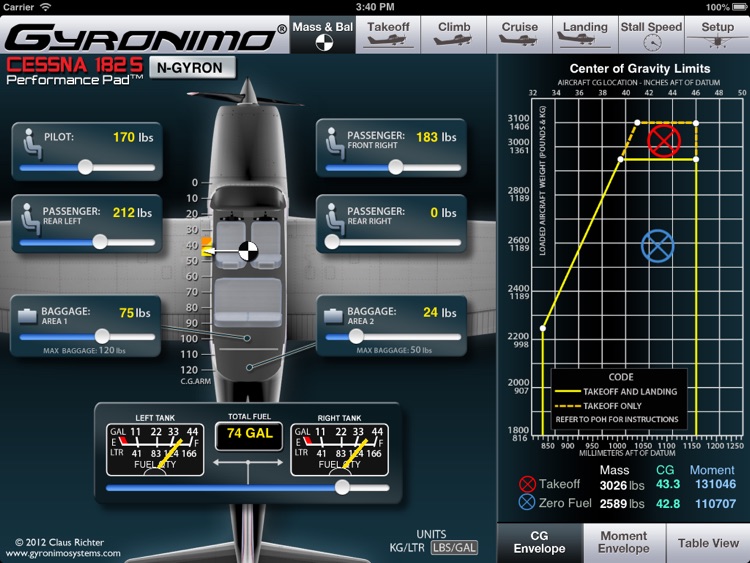Click the zero fuel mass value 2589 lbs
Screen dimensions: 750x563
[622, 504]
